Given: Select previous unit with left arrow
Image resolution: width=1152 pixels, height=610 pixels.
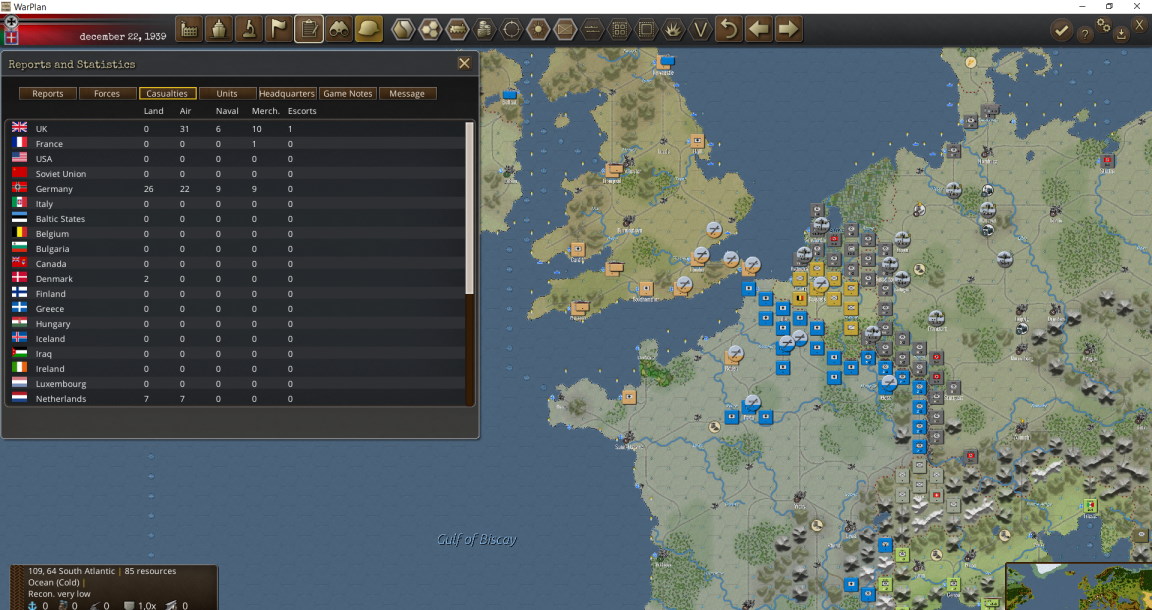Looking at the screenshot, I should pos(759,29).
